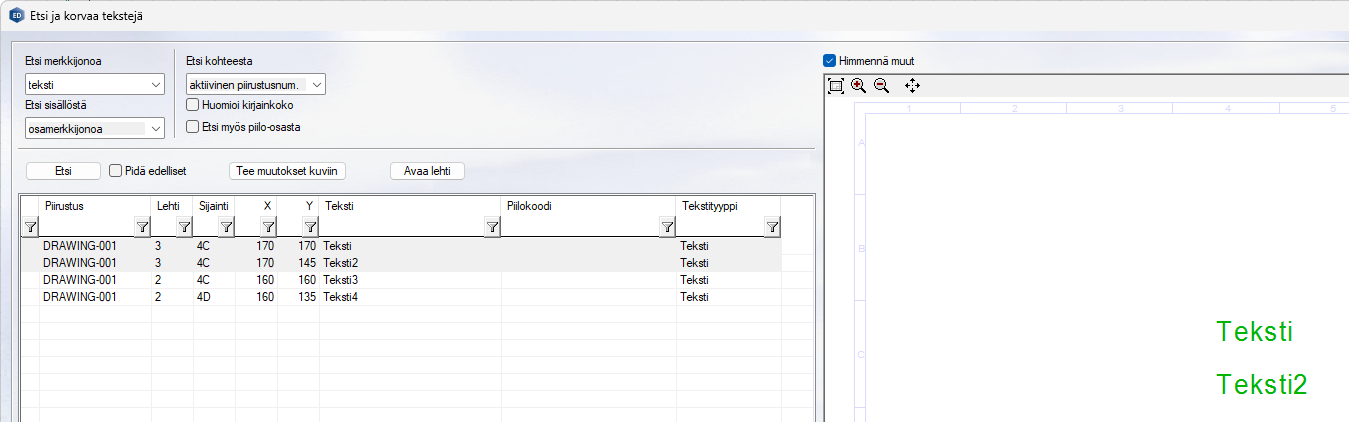Click the Piirustus column header
Screen dimensions: 1349x422
(94, 206)
